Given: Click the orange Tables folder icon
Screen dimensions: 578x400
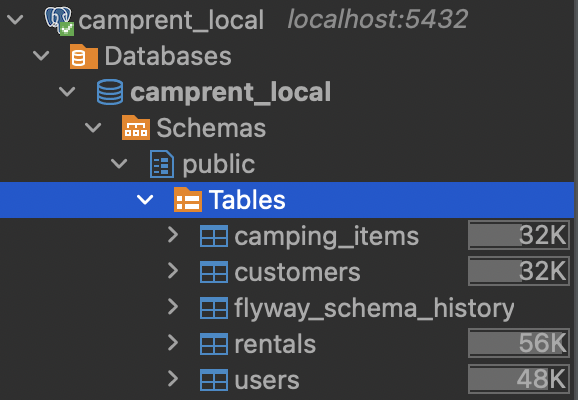Looking at the screenshot, I should 188,199.
